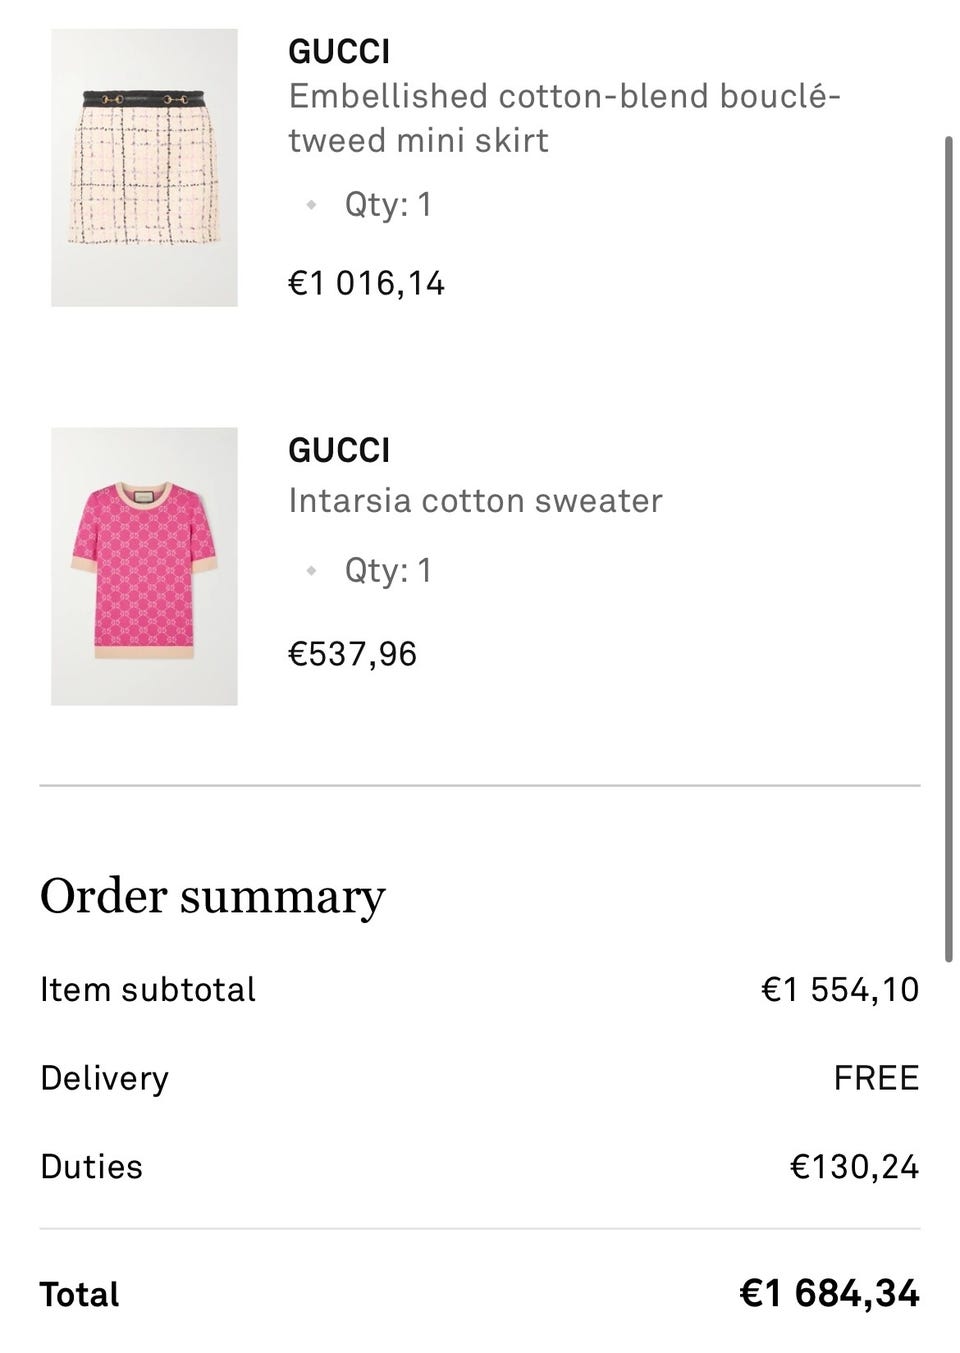
Task: Click the GUCCI brand above the mini skirt
Action: click(x=339, y=52)
